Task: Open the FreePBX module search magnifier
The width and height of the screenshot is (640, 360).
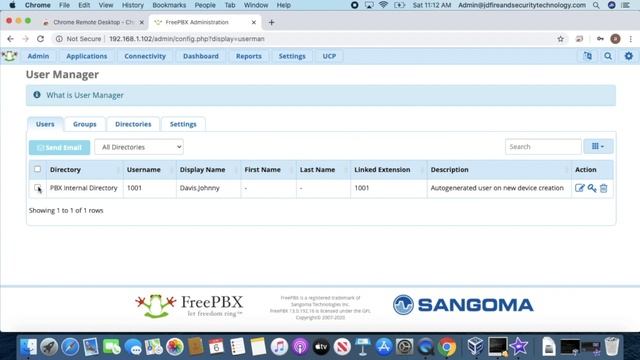Action: [608, 56]
